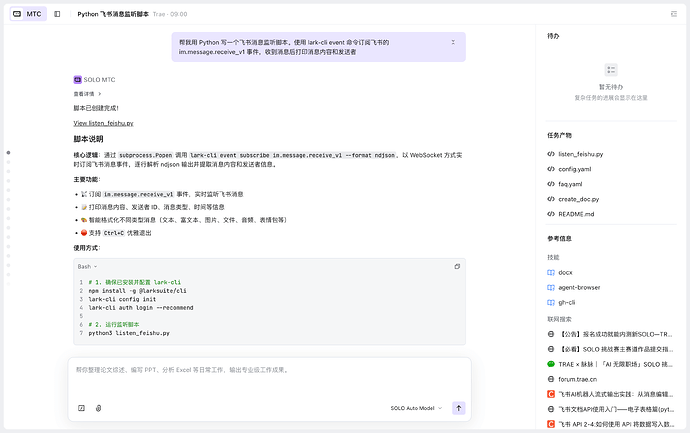Click code icon beside faq.yaml
The height and width of the screenshot is (433, 690).
click(x=551, y=184)
